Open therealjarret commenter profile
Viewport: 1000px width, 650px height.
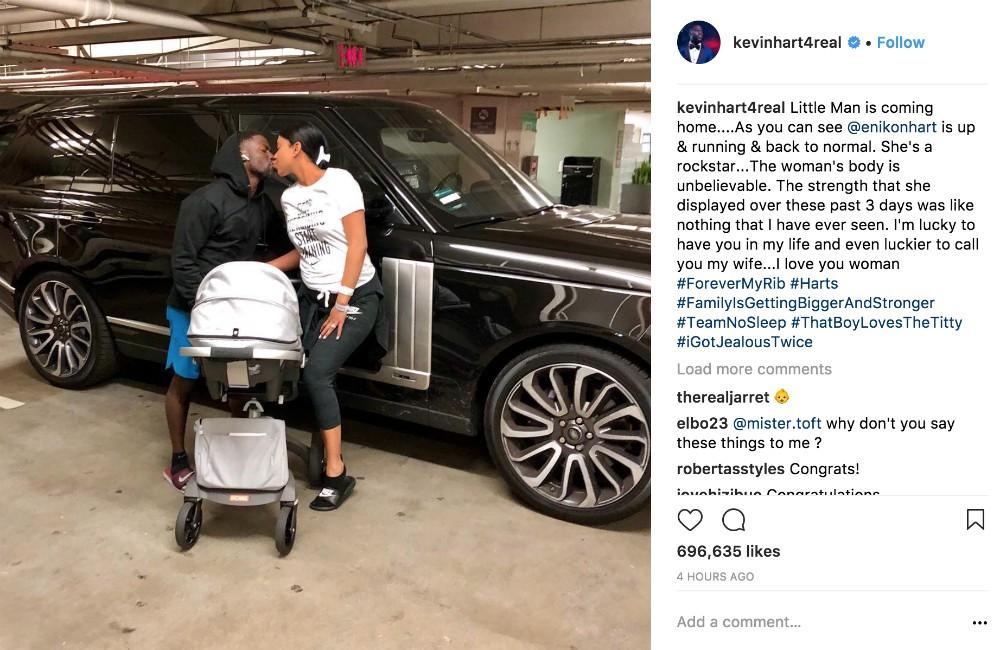pos(723,397)
